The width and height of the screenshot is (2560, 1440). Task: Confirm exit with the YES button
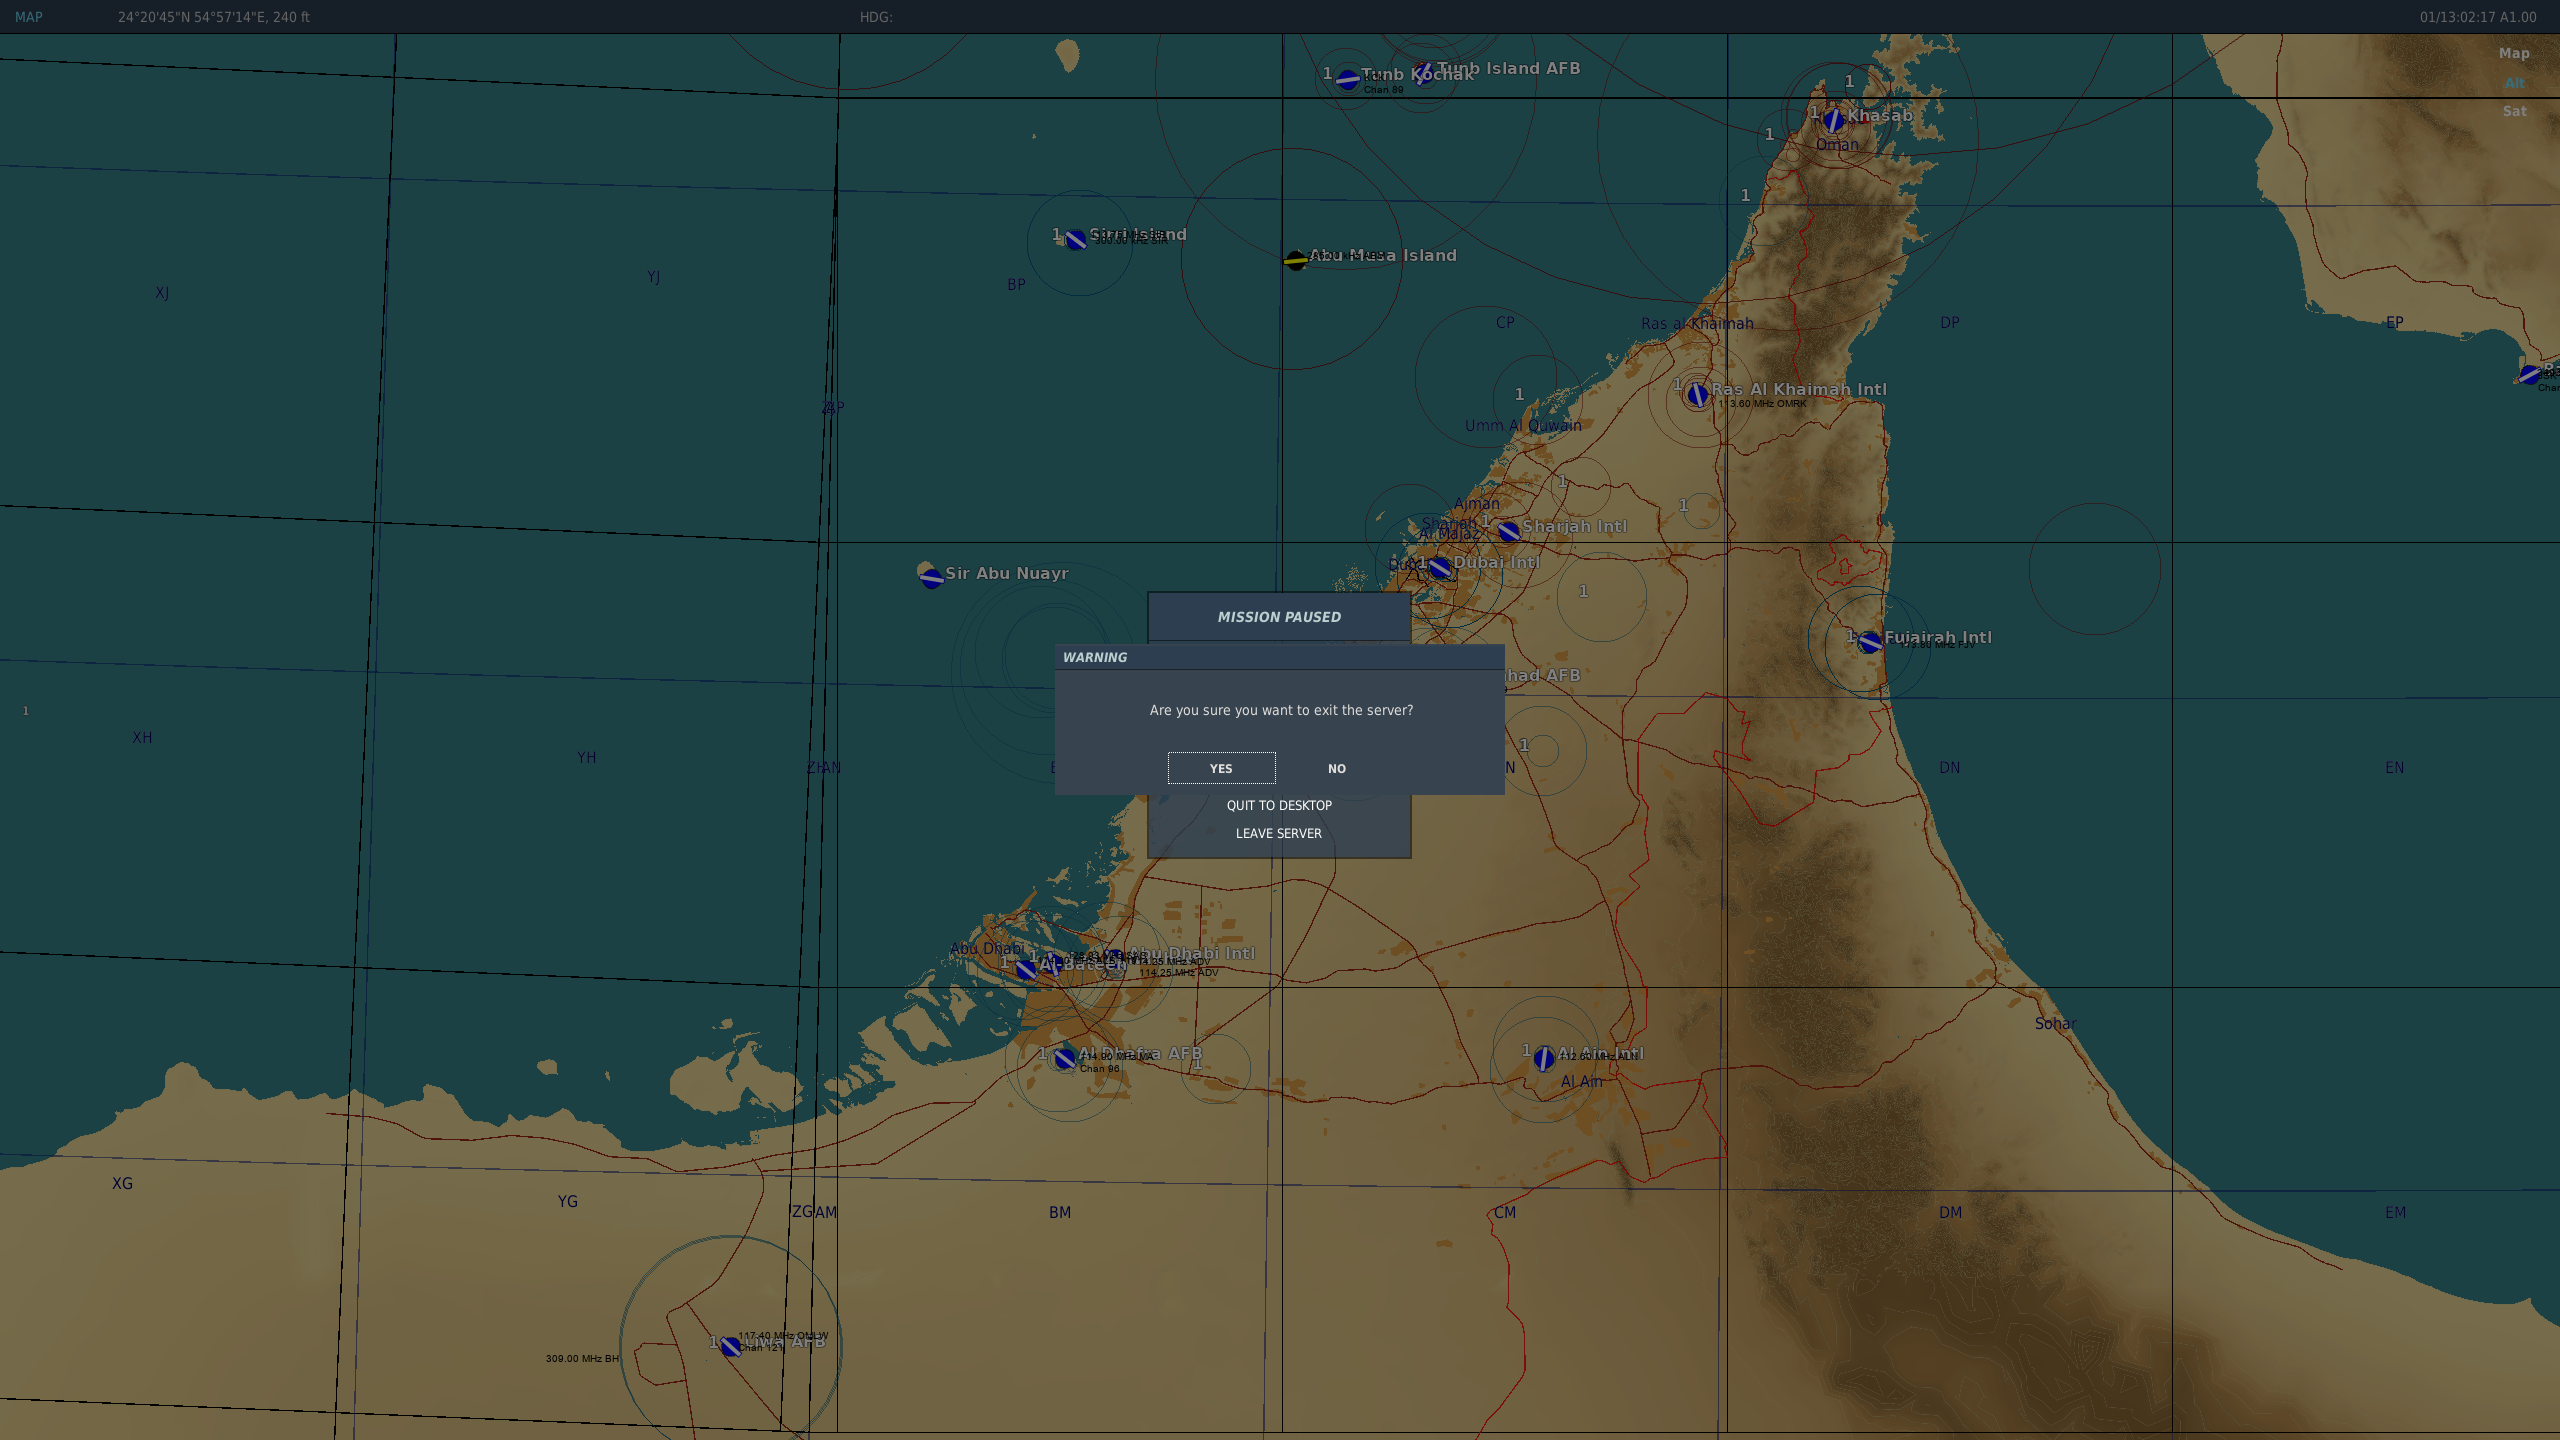tap(1221, 768)
